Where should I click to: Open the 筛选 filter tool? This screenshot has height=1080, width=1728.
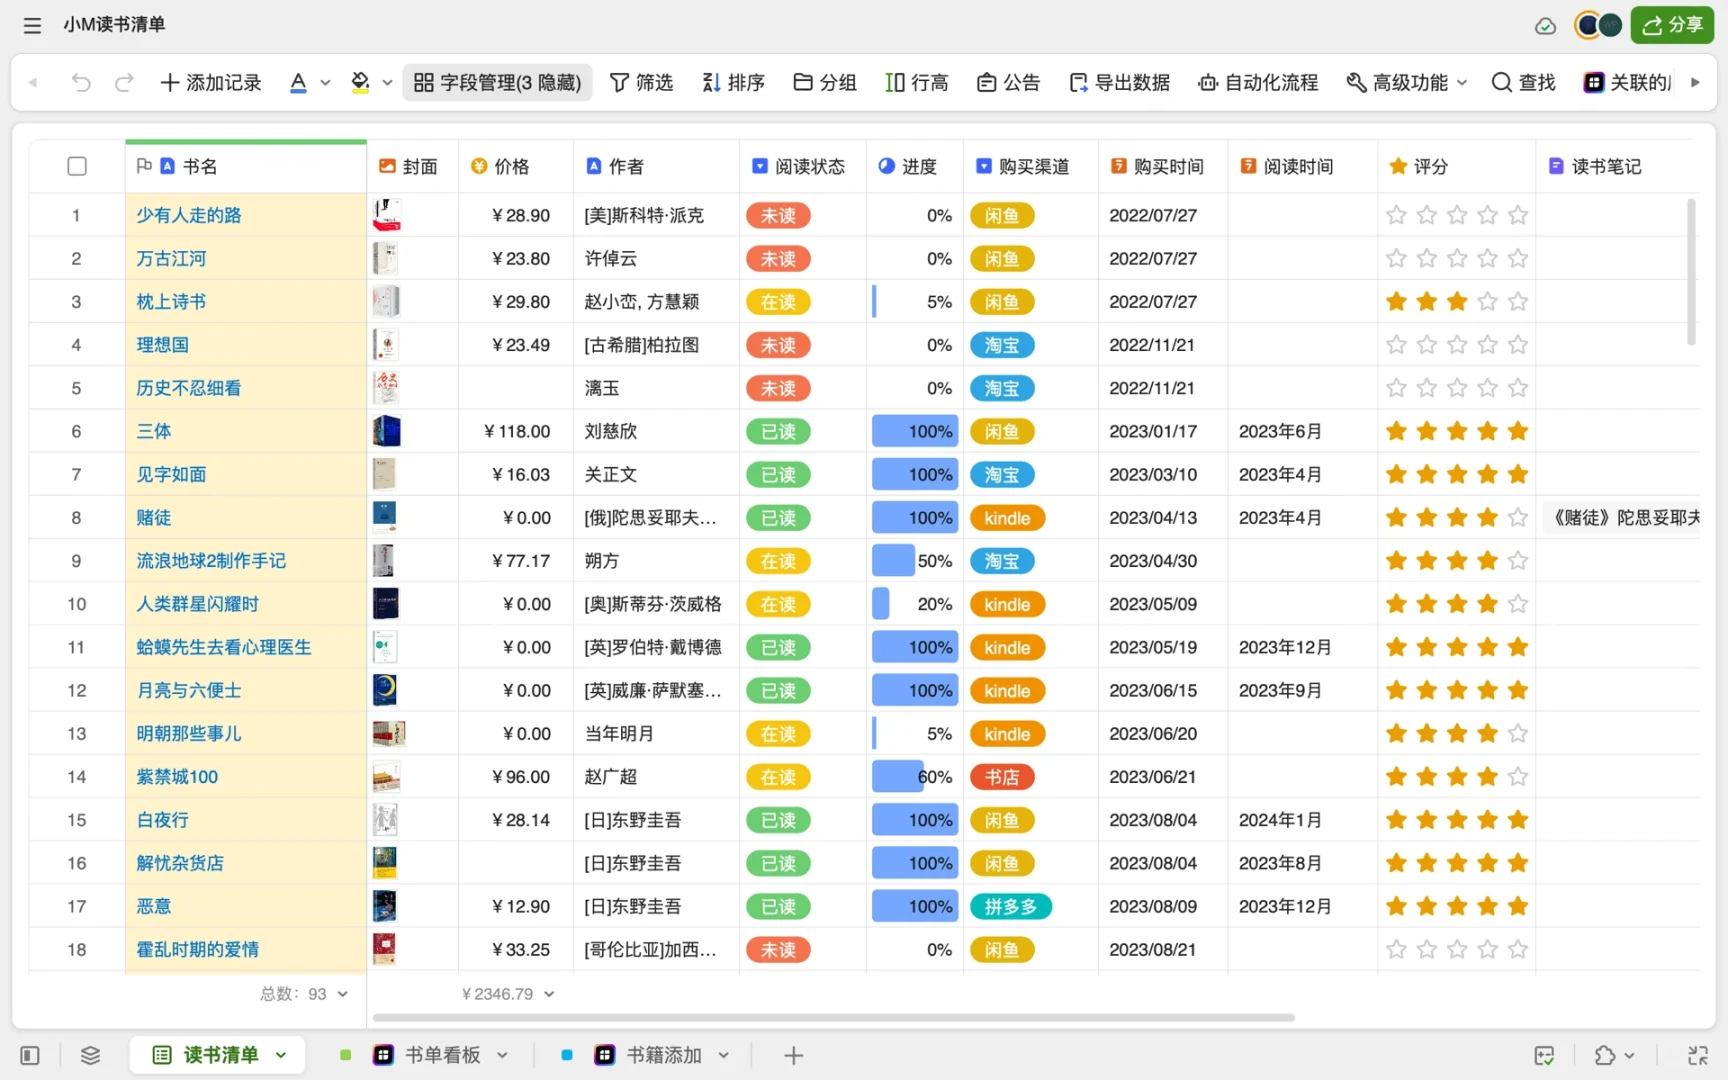pos(642,82)
